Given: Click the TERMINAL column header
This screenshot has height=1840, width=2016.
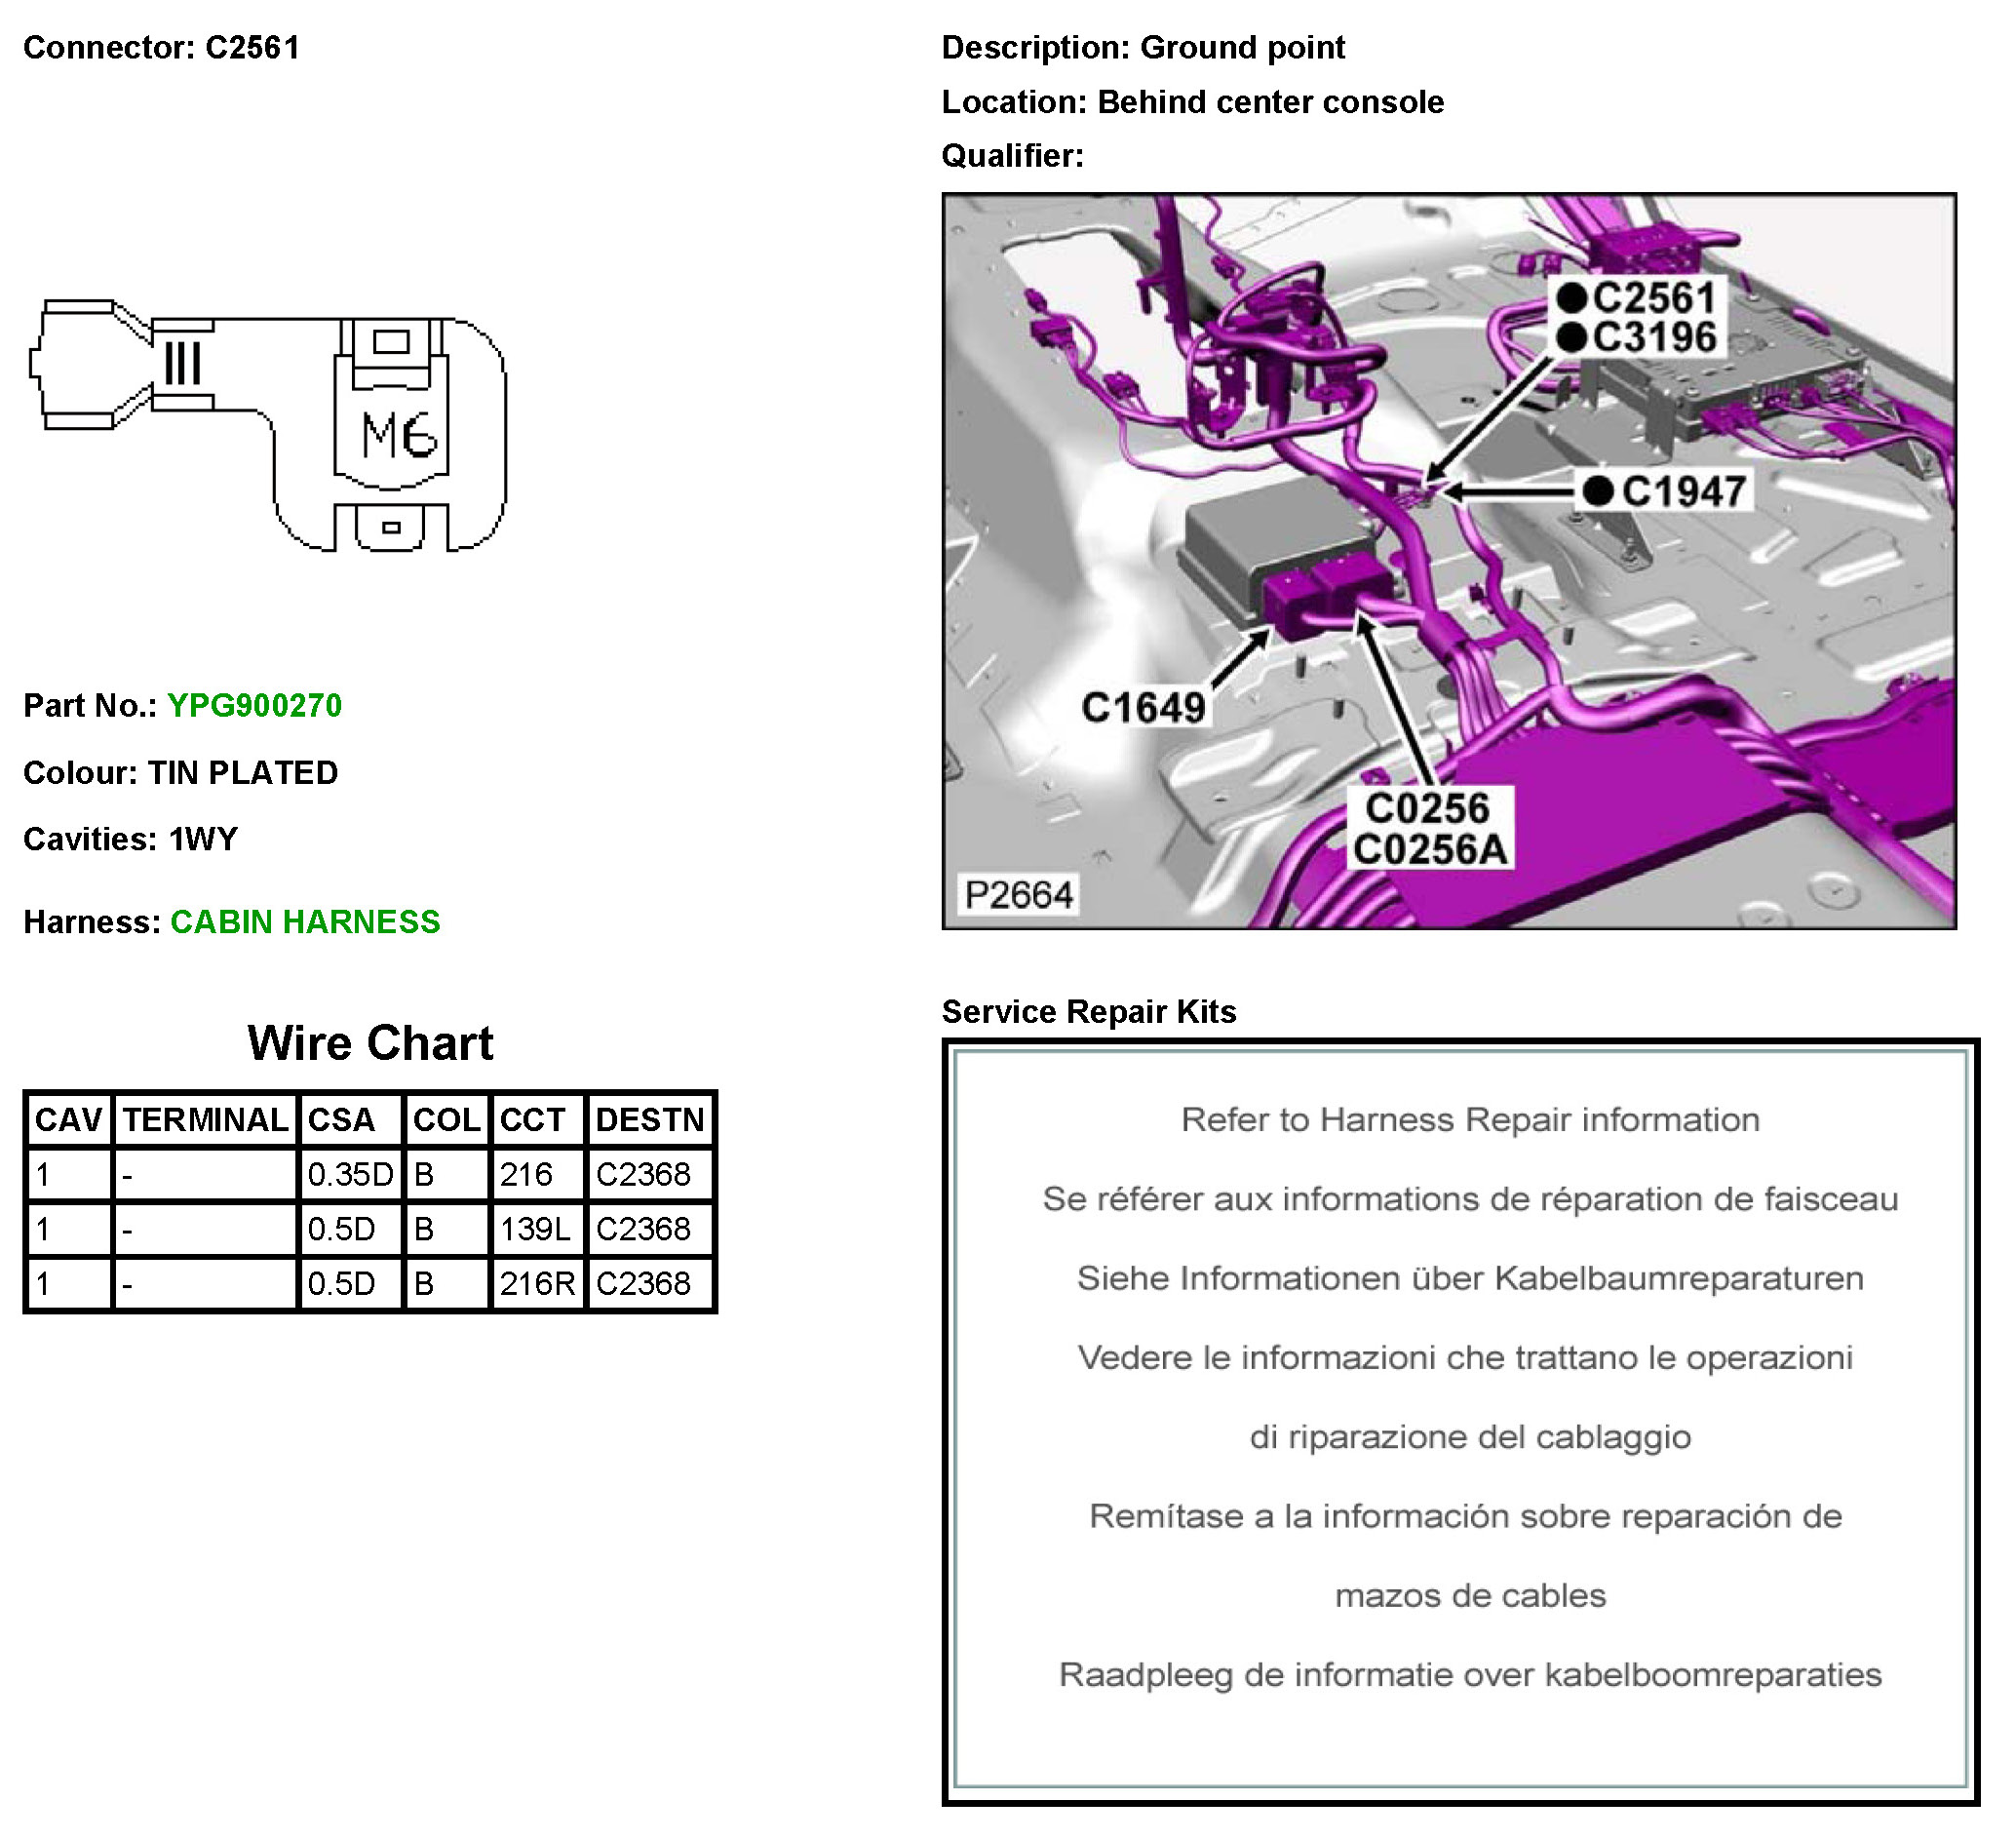Looking at the screenshot, I should point(205,1120).
